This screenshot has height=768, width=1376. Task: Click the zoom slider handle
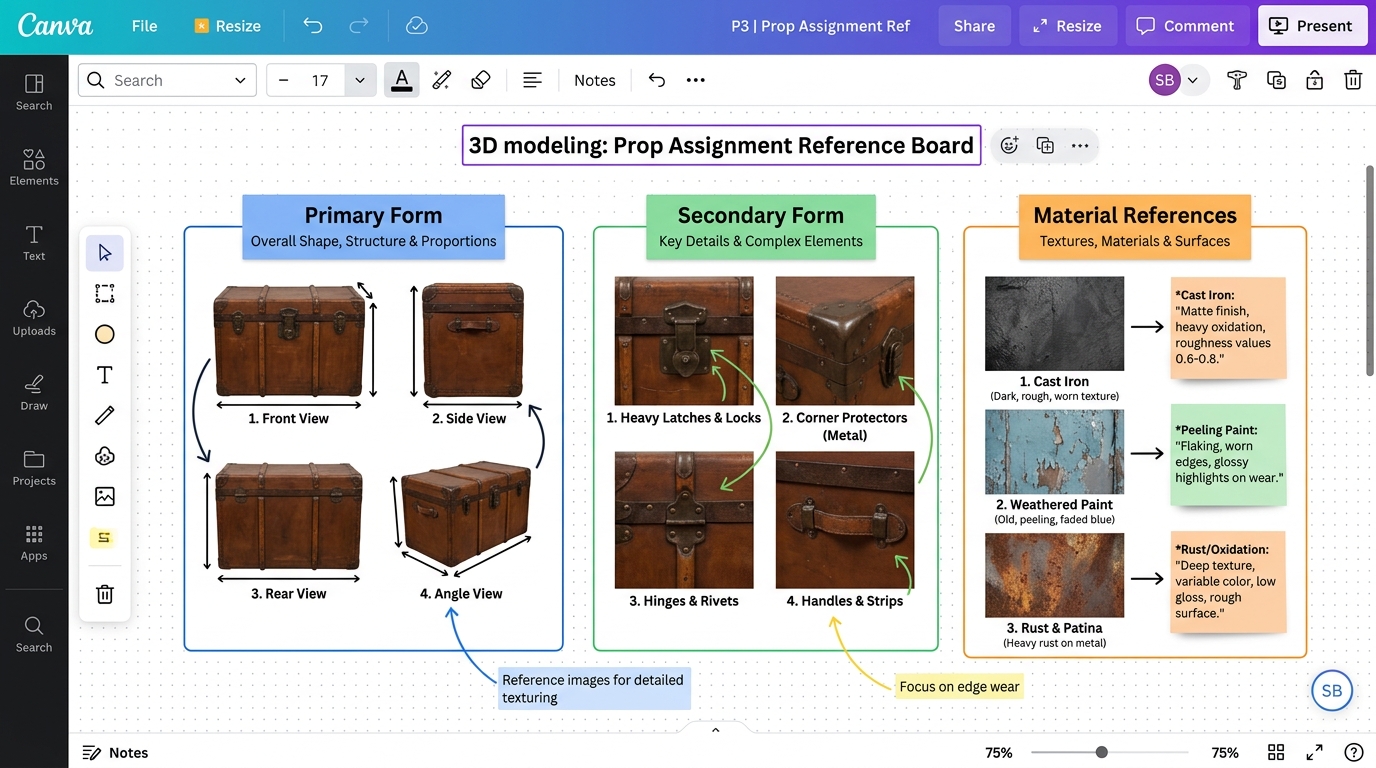click(1101, 752)
